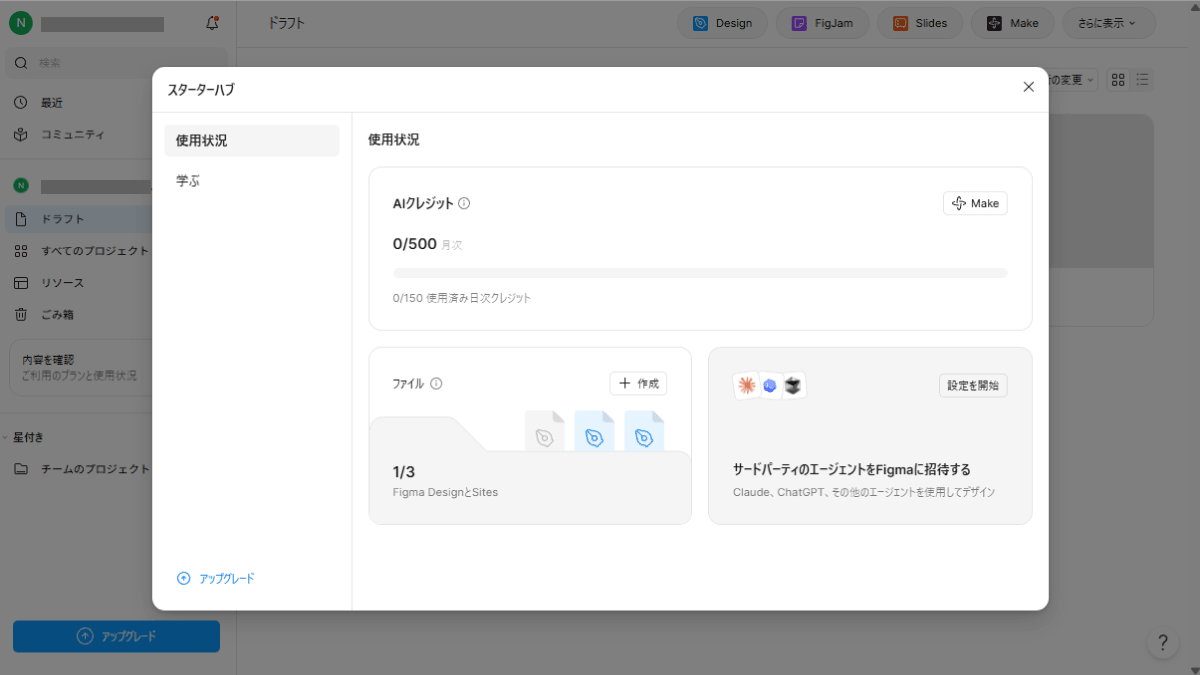This screenshot has width=1200, height=675.
Task: Click the 0/500 credits value
Action: (415, 243)
